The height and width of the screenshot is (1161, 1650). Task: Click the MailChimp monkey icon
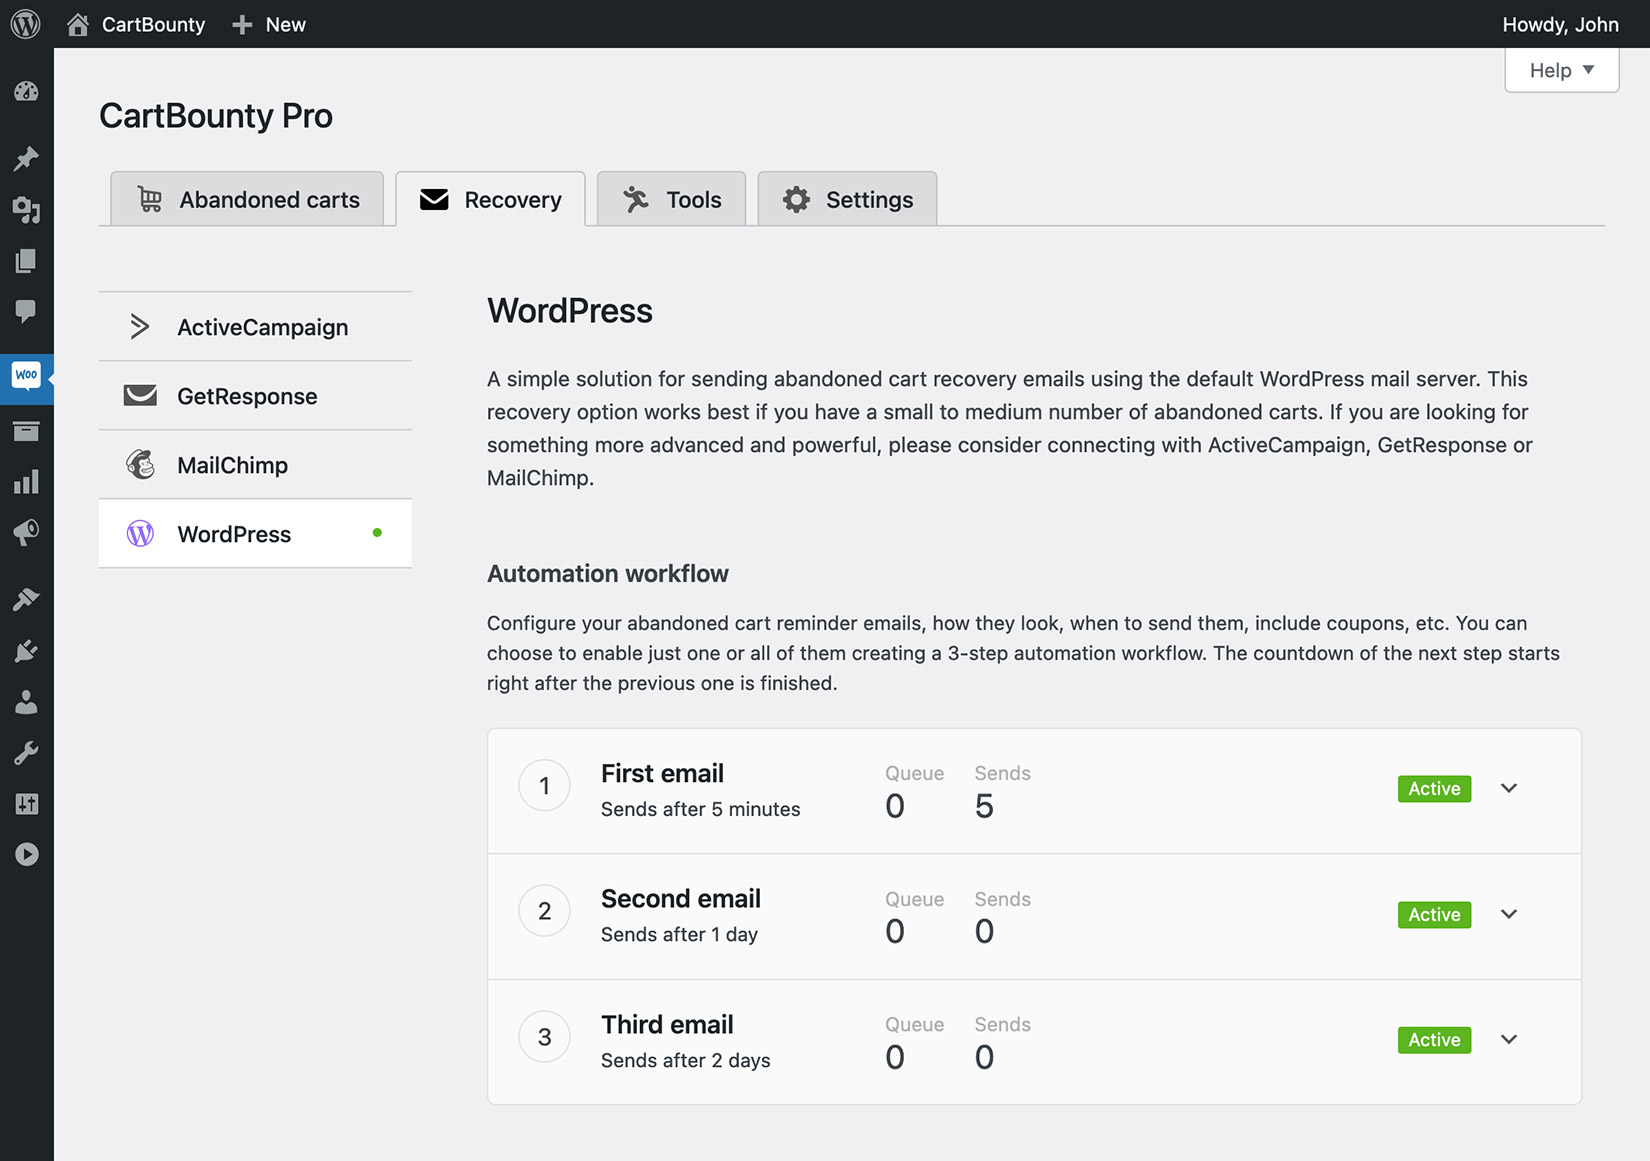pos(140,465)
